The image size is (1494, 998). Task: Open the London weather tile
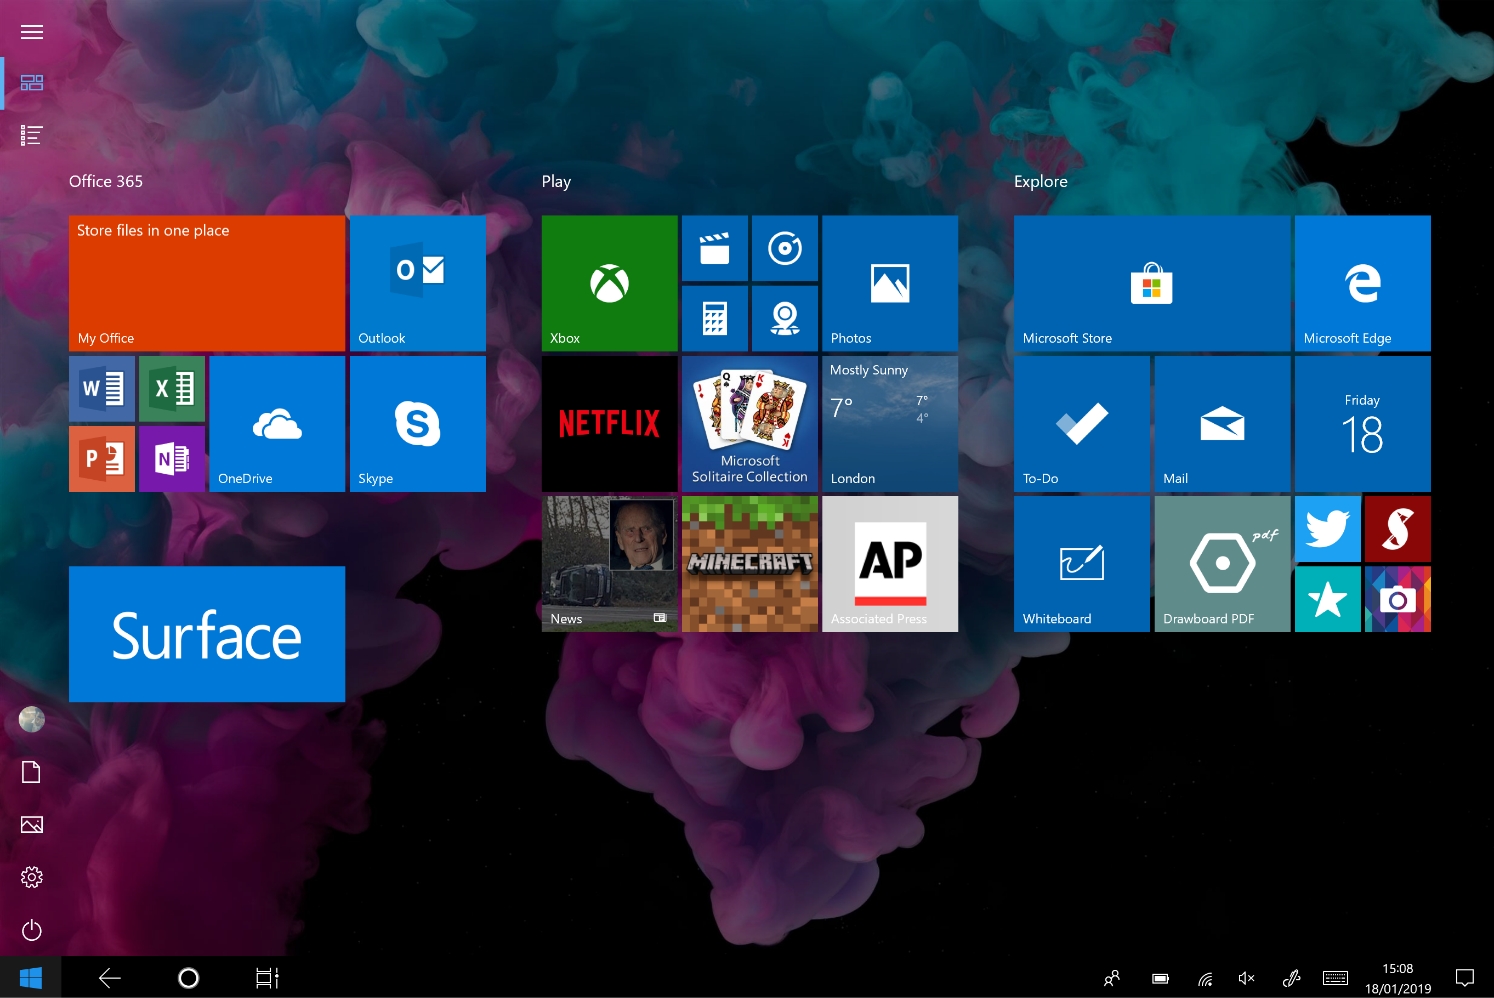(889, 423)
